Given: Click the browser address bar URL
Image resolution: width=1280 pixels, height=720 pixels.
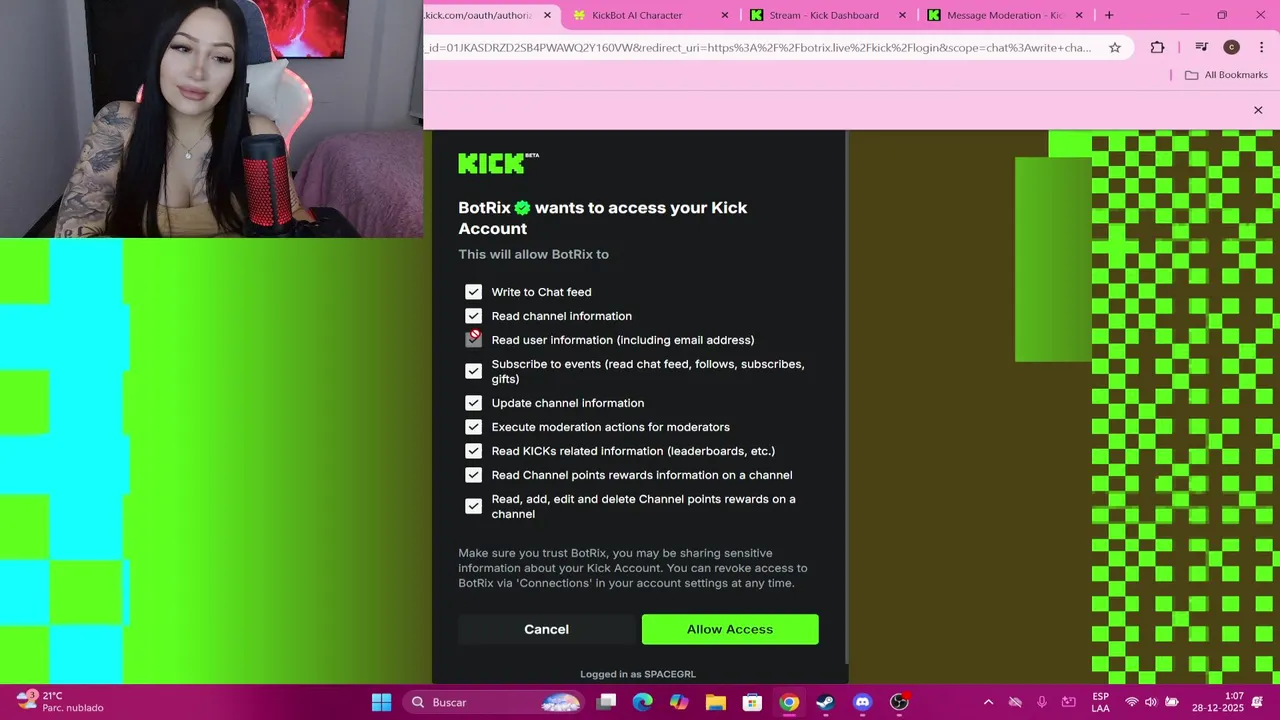Looking at the screenshot, I should click(758, 47).
